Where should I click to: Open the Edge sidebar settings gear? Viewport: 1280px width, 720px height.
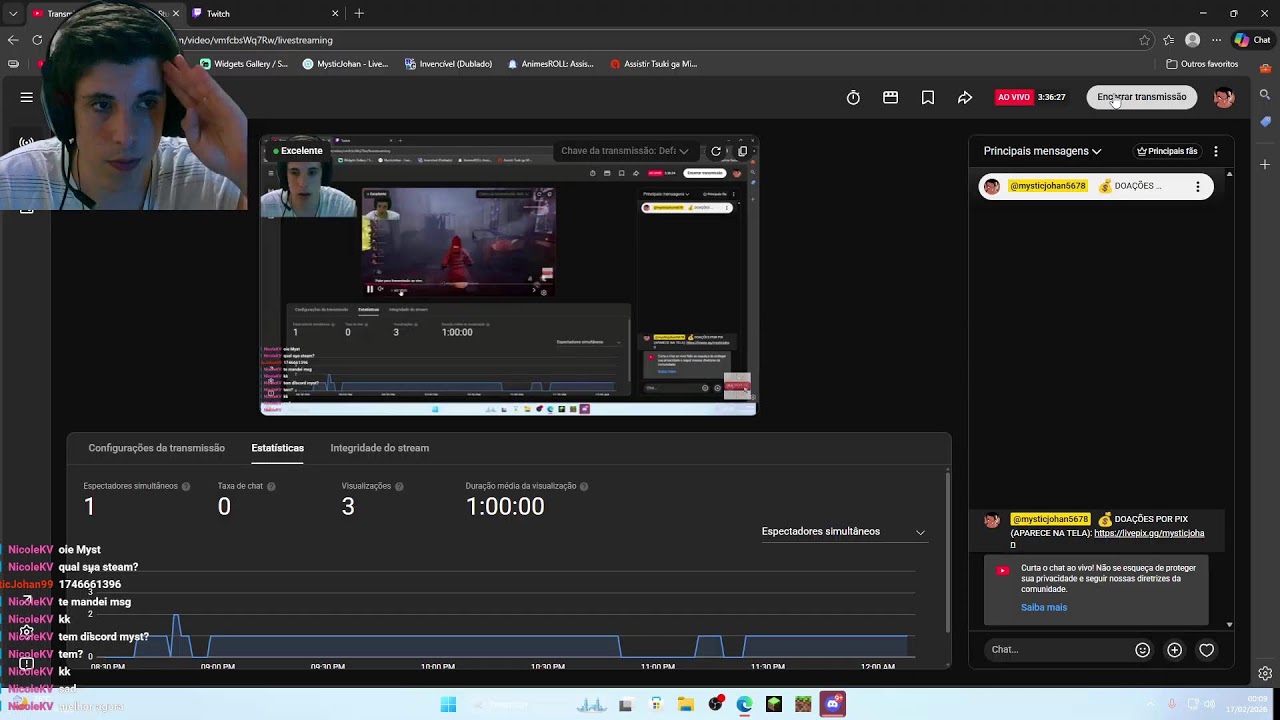tap(1265, 673)
